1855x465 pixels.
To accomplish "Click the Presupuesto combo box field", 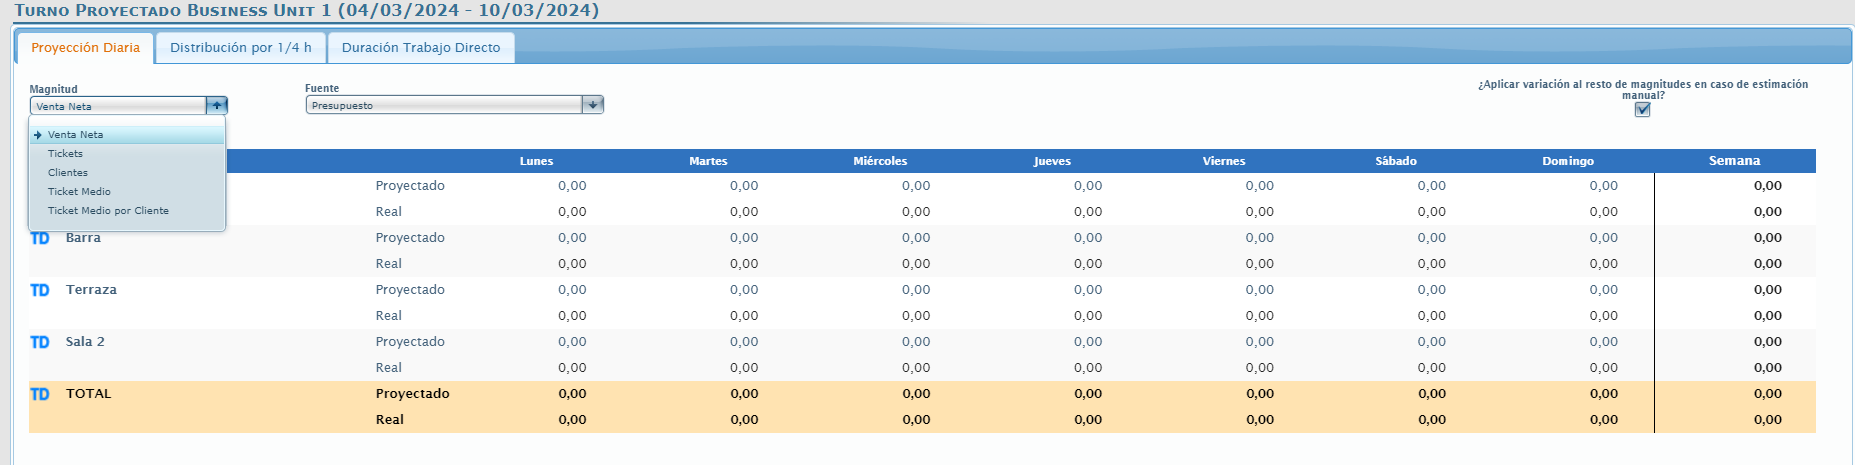I will [445, 105].
